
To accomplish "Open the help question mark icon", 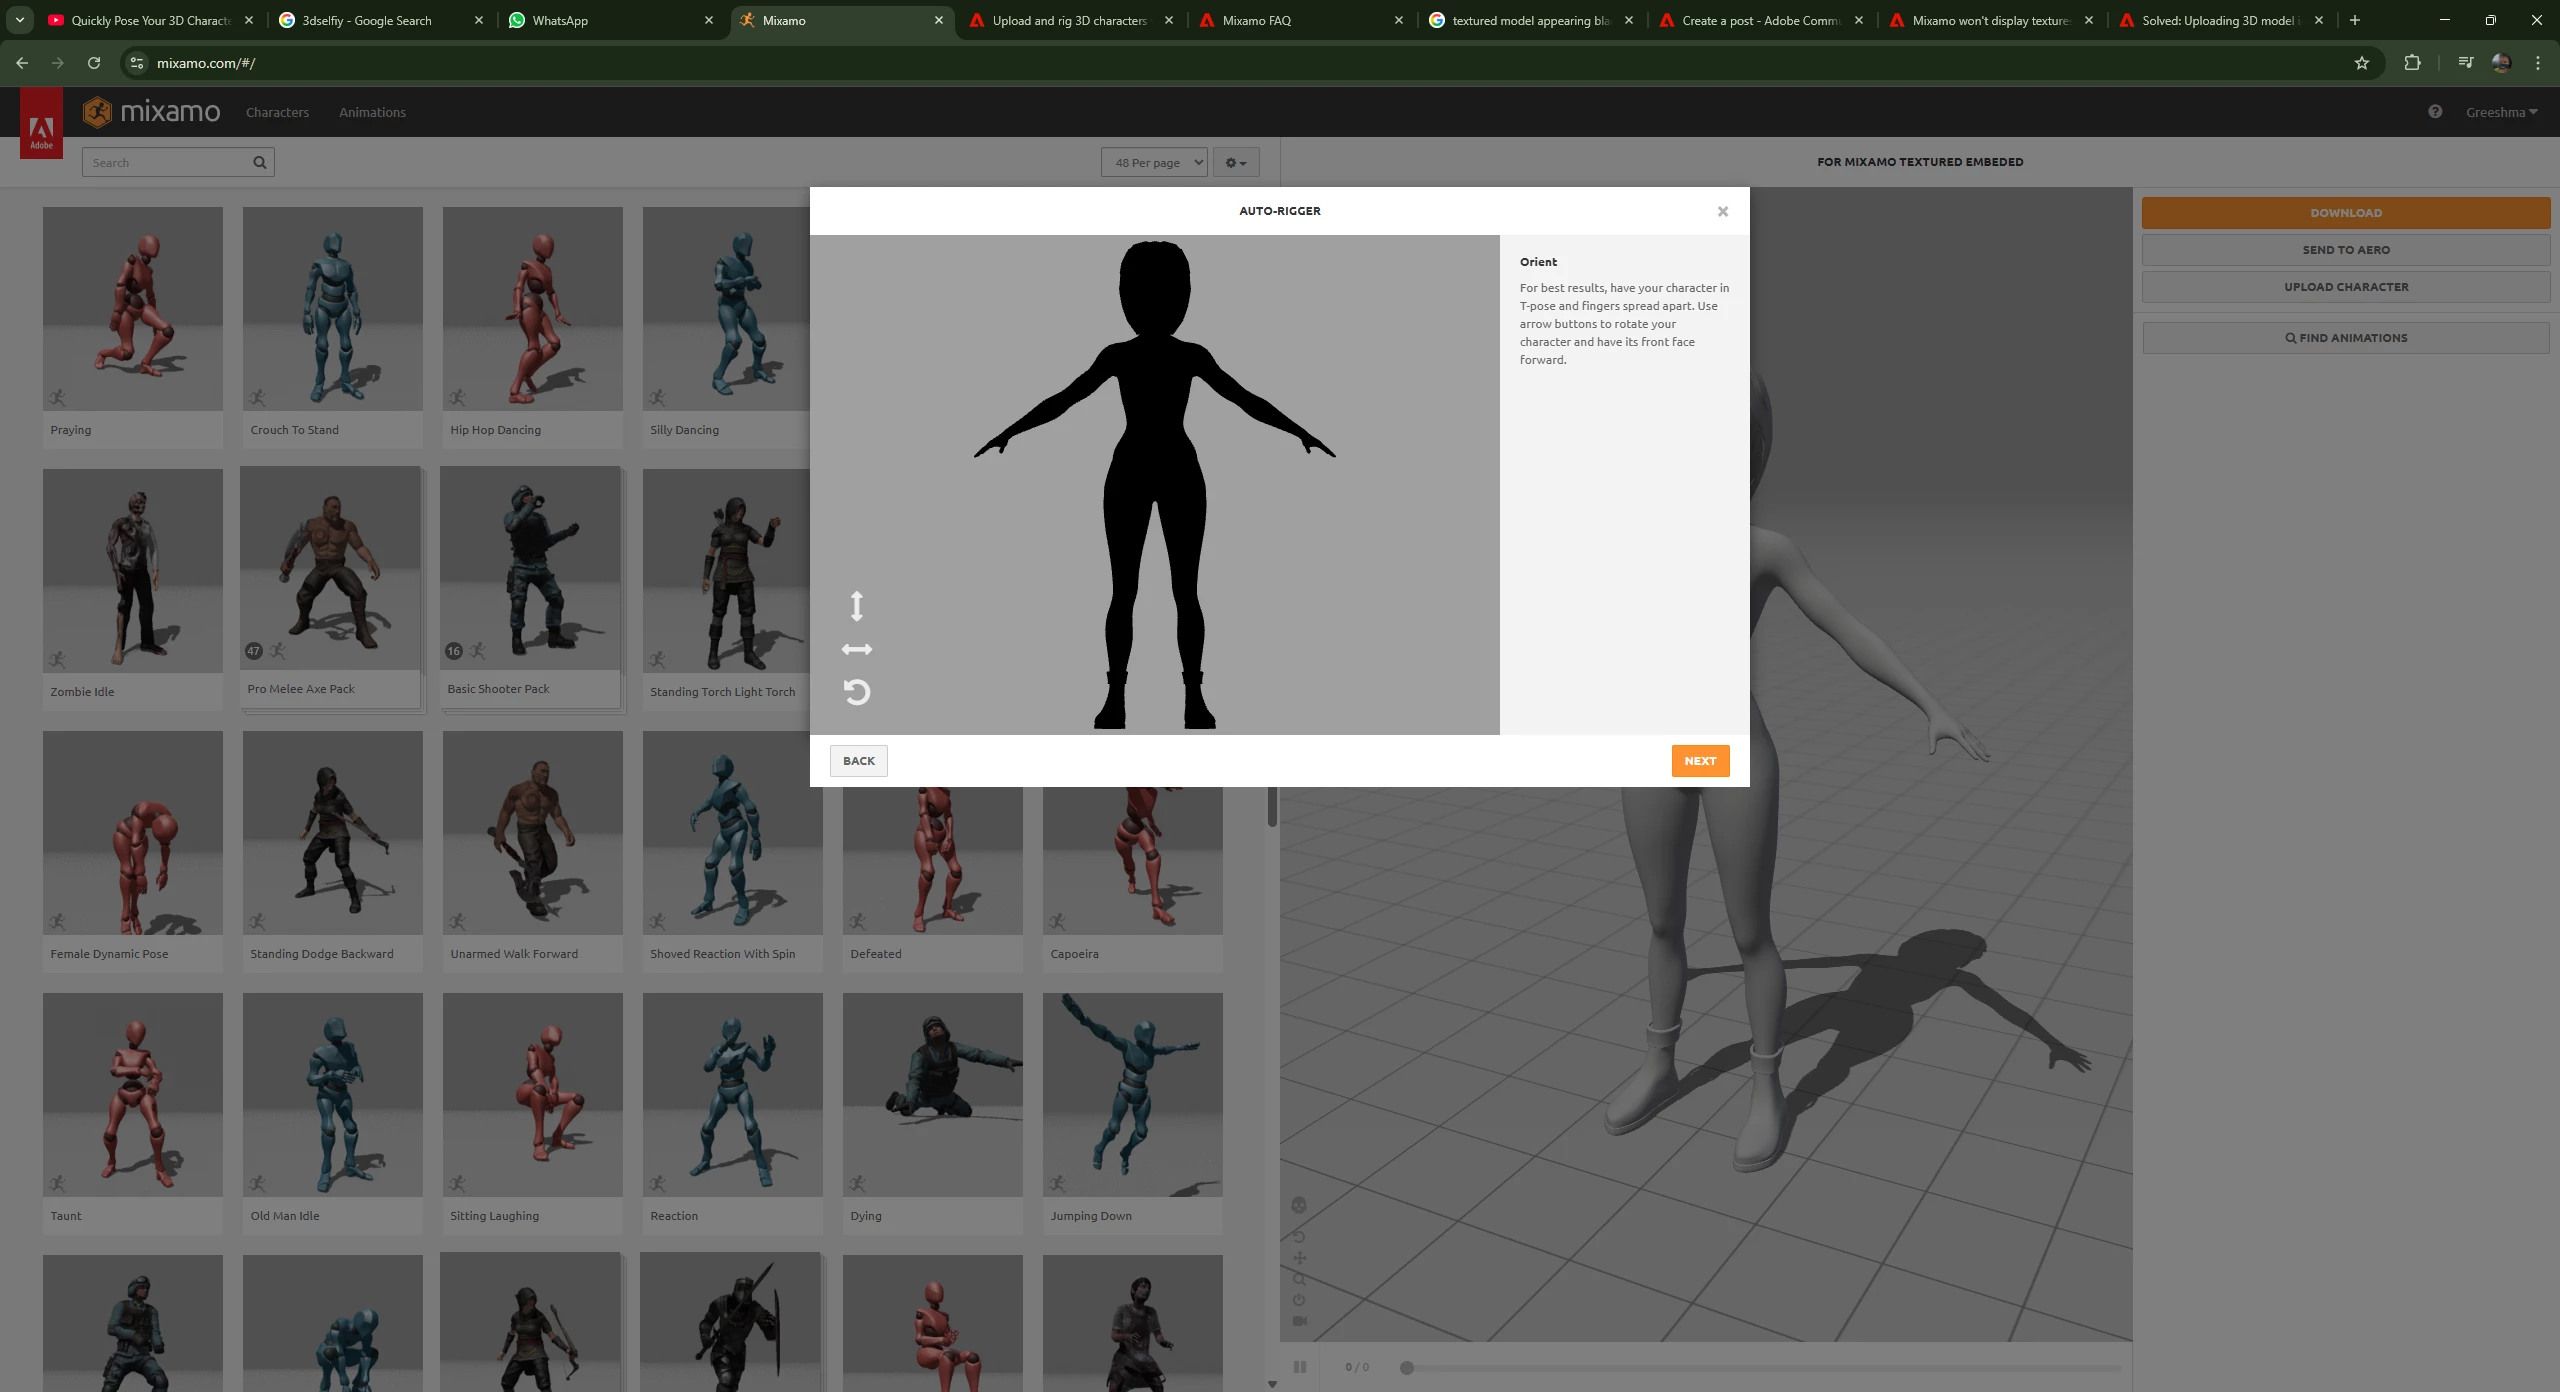I will point(2435,112).
